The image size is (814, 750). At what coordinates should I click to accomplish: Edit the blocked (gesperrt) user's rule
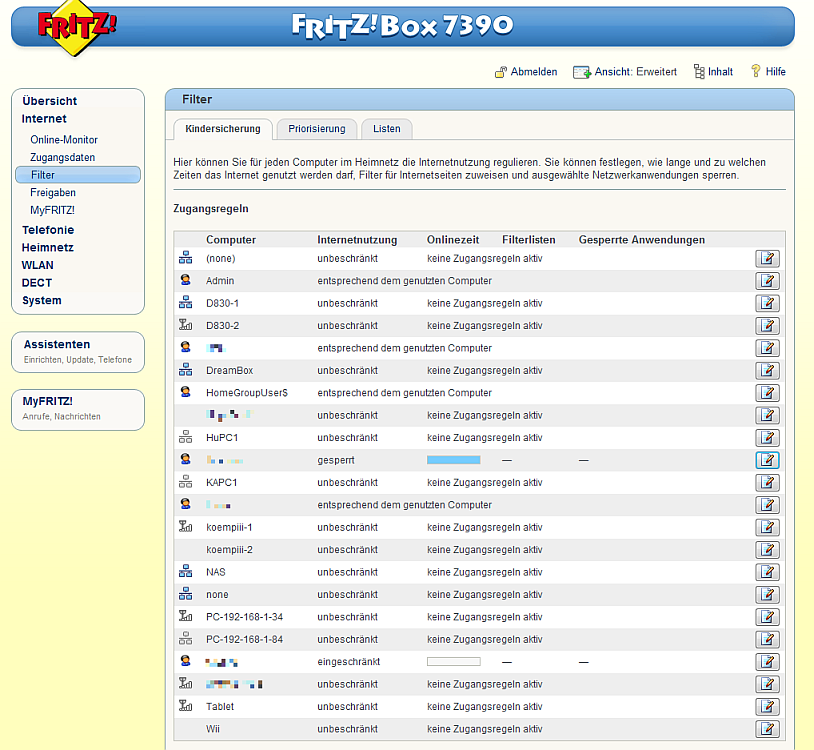coord(767,460)
